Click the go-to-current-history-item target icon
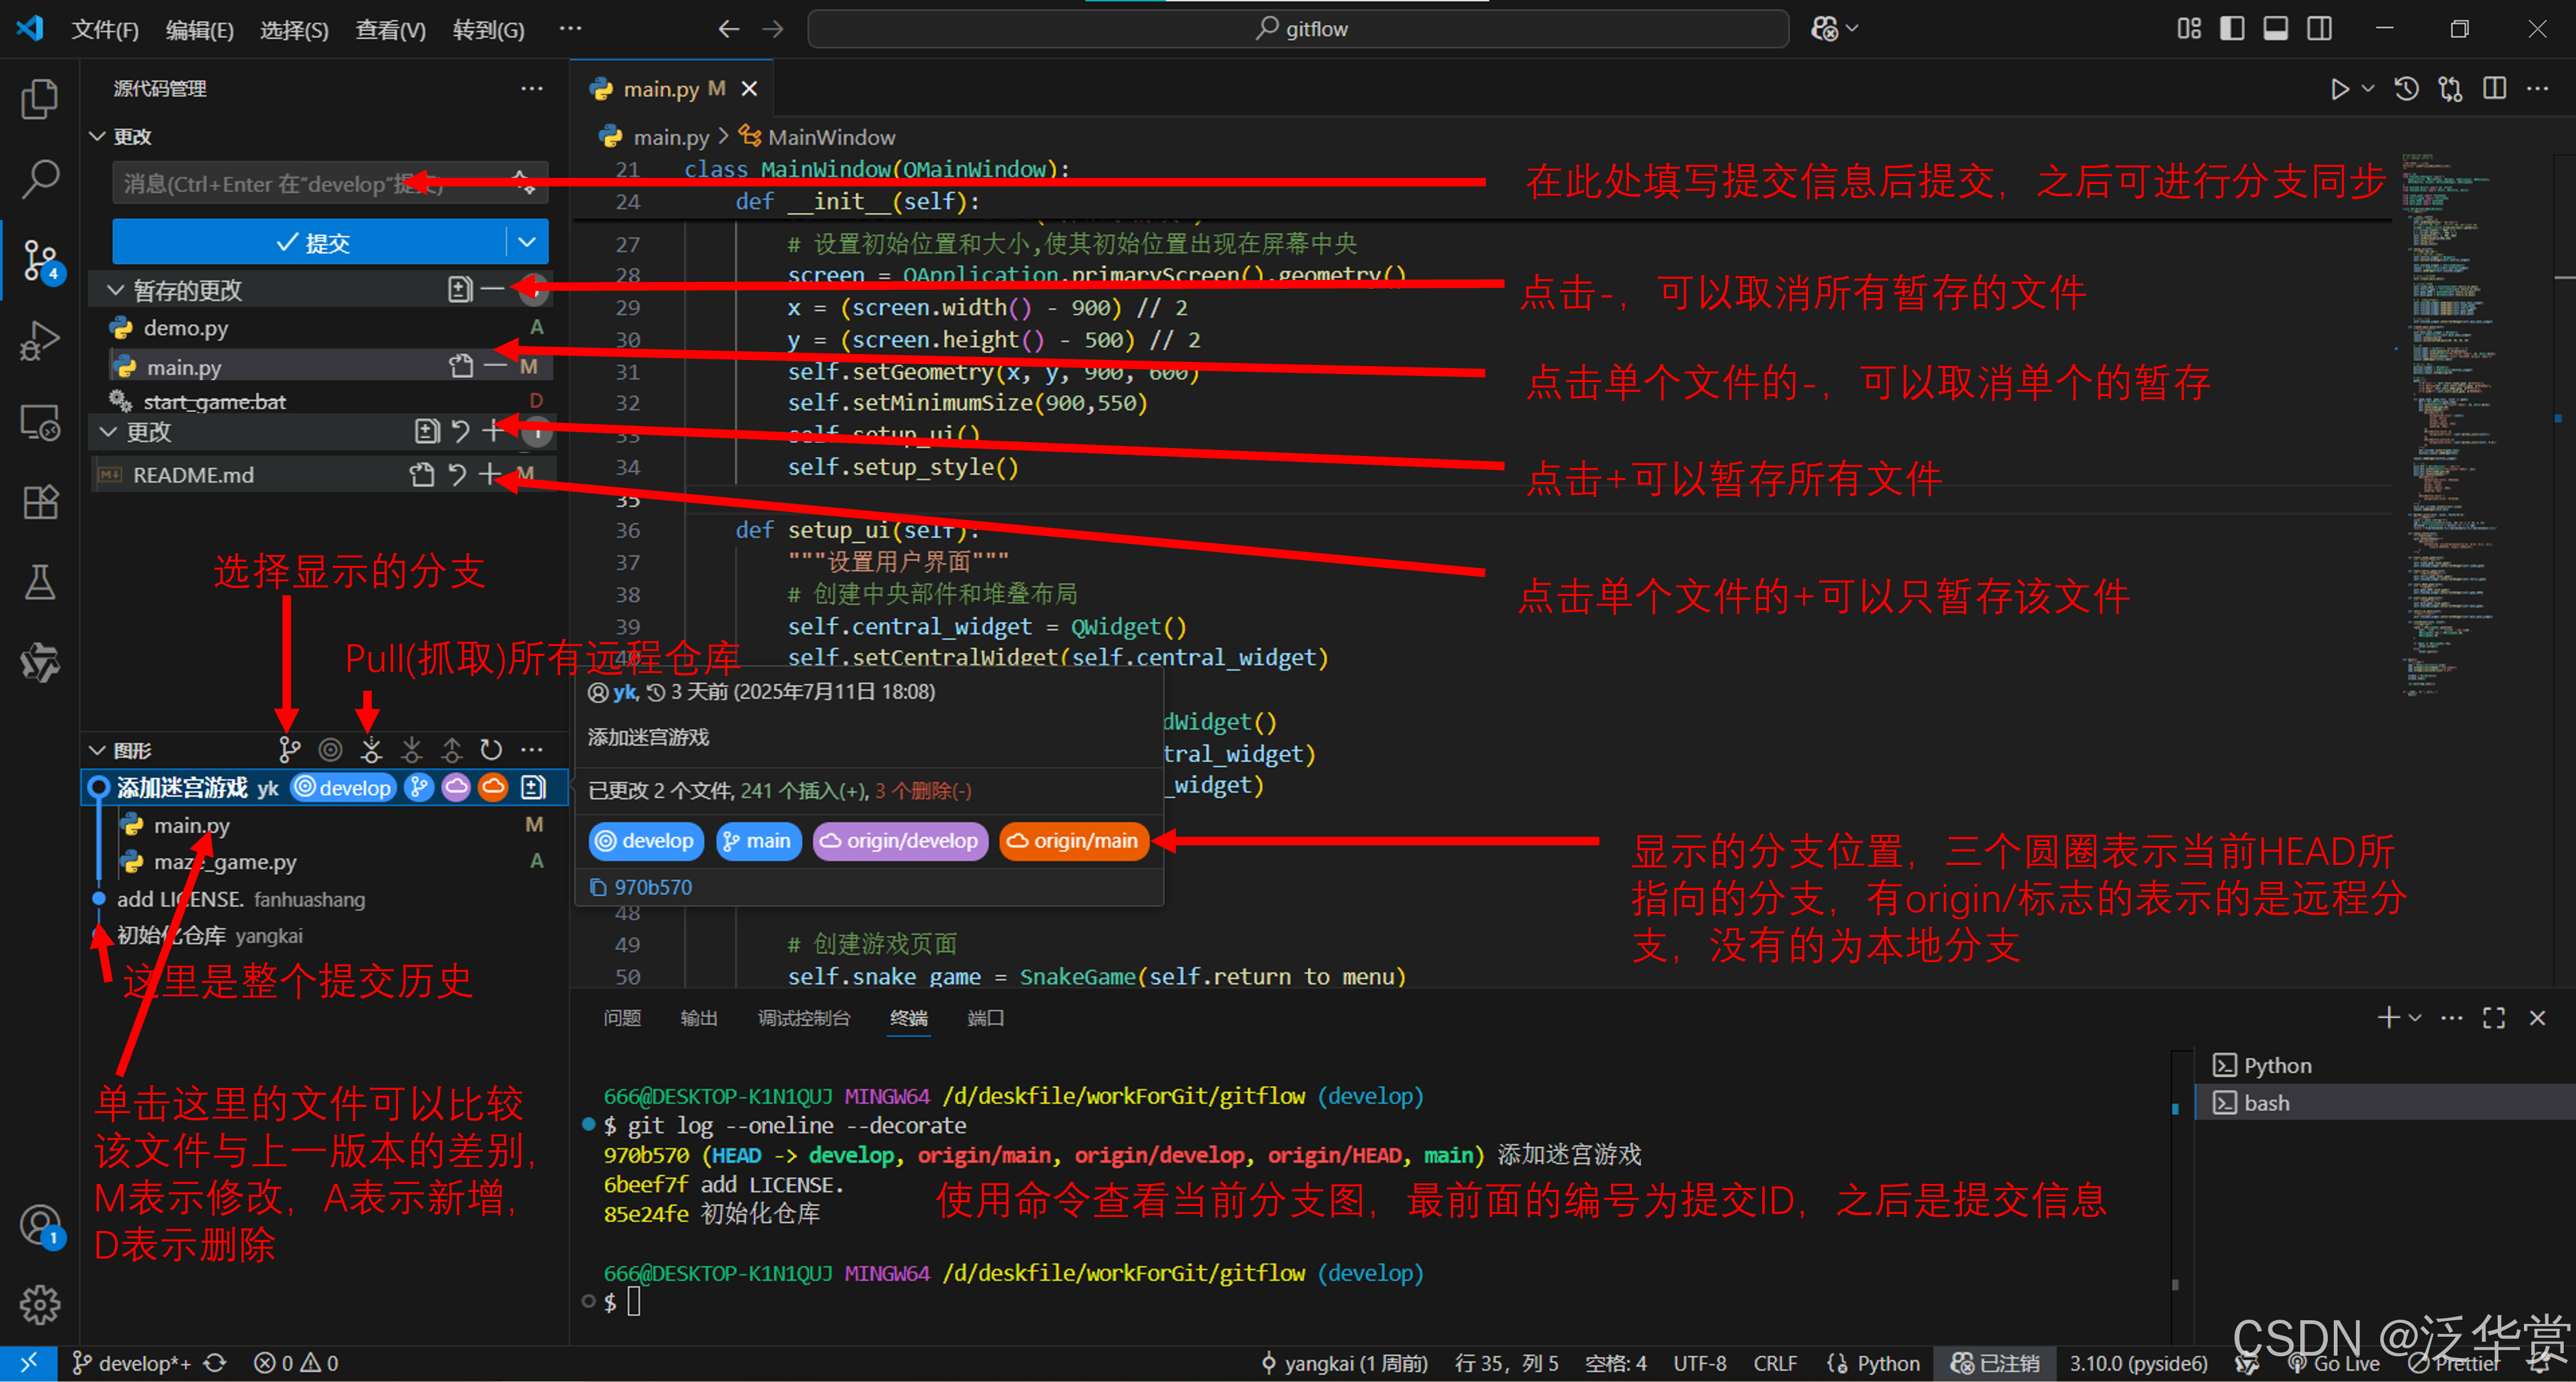The image size is (2576, 1382). pyautogui.click(x=330, y=749)
